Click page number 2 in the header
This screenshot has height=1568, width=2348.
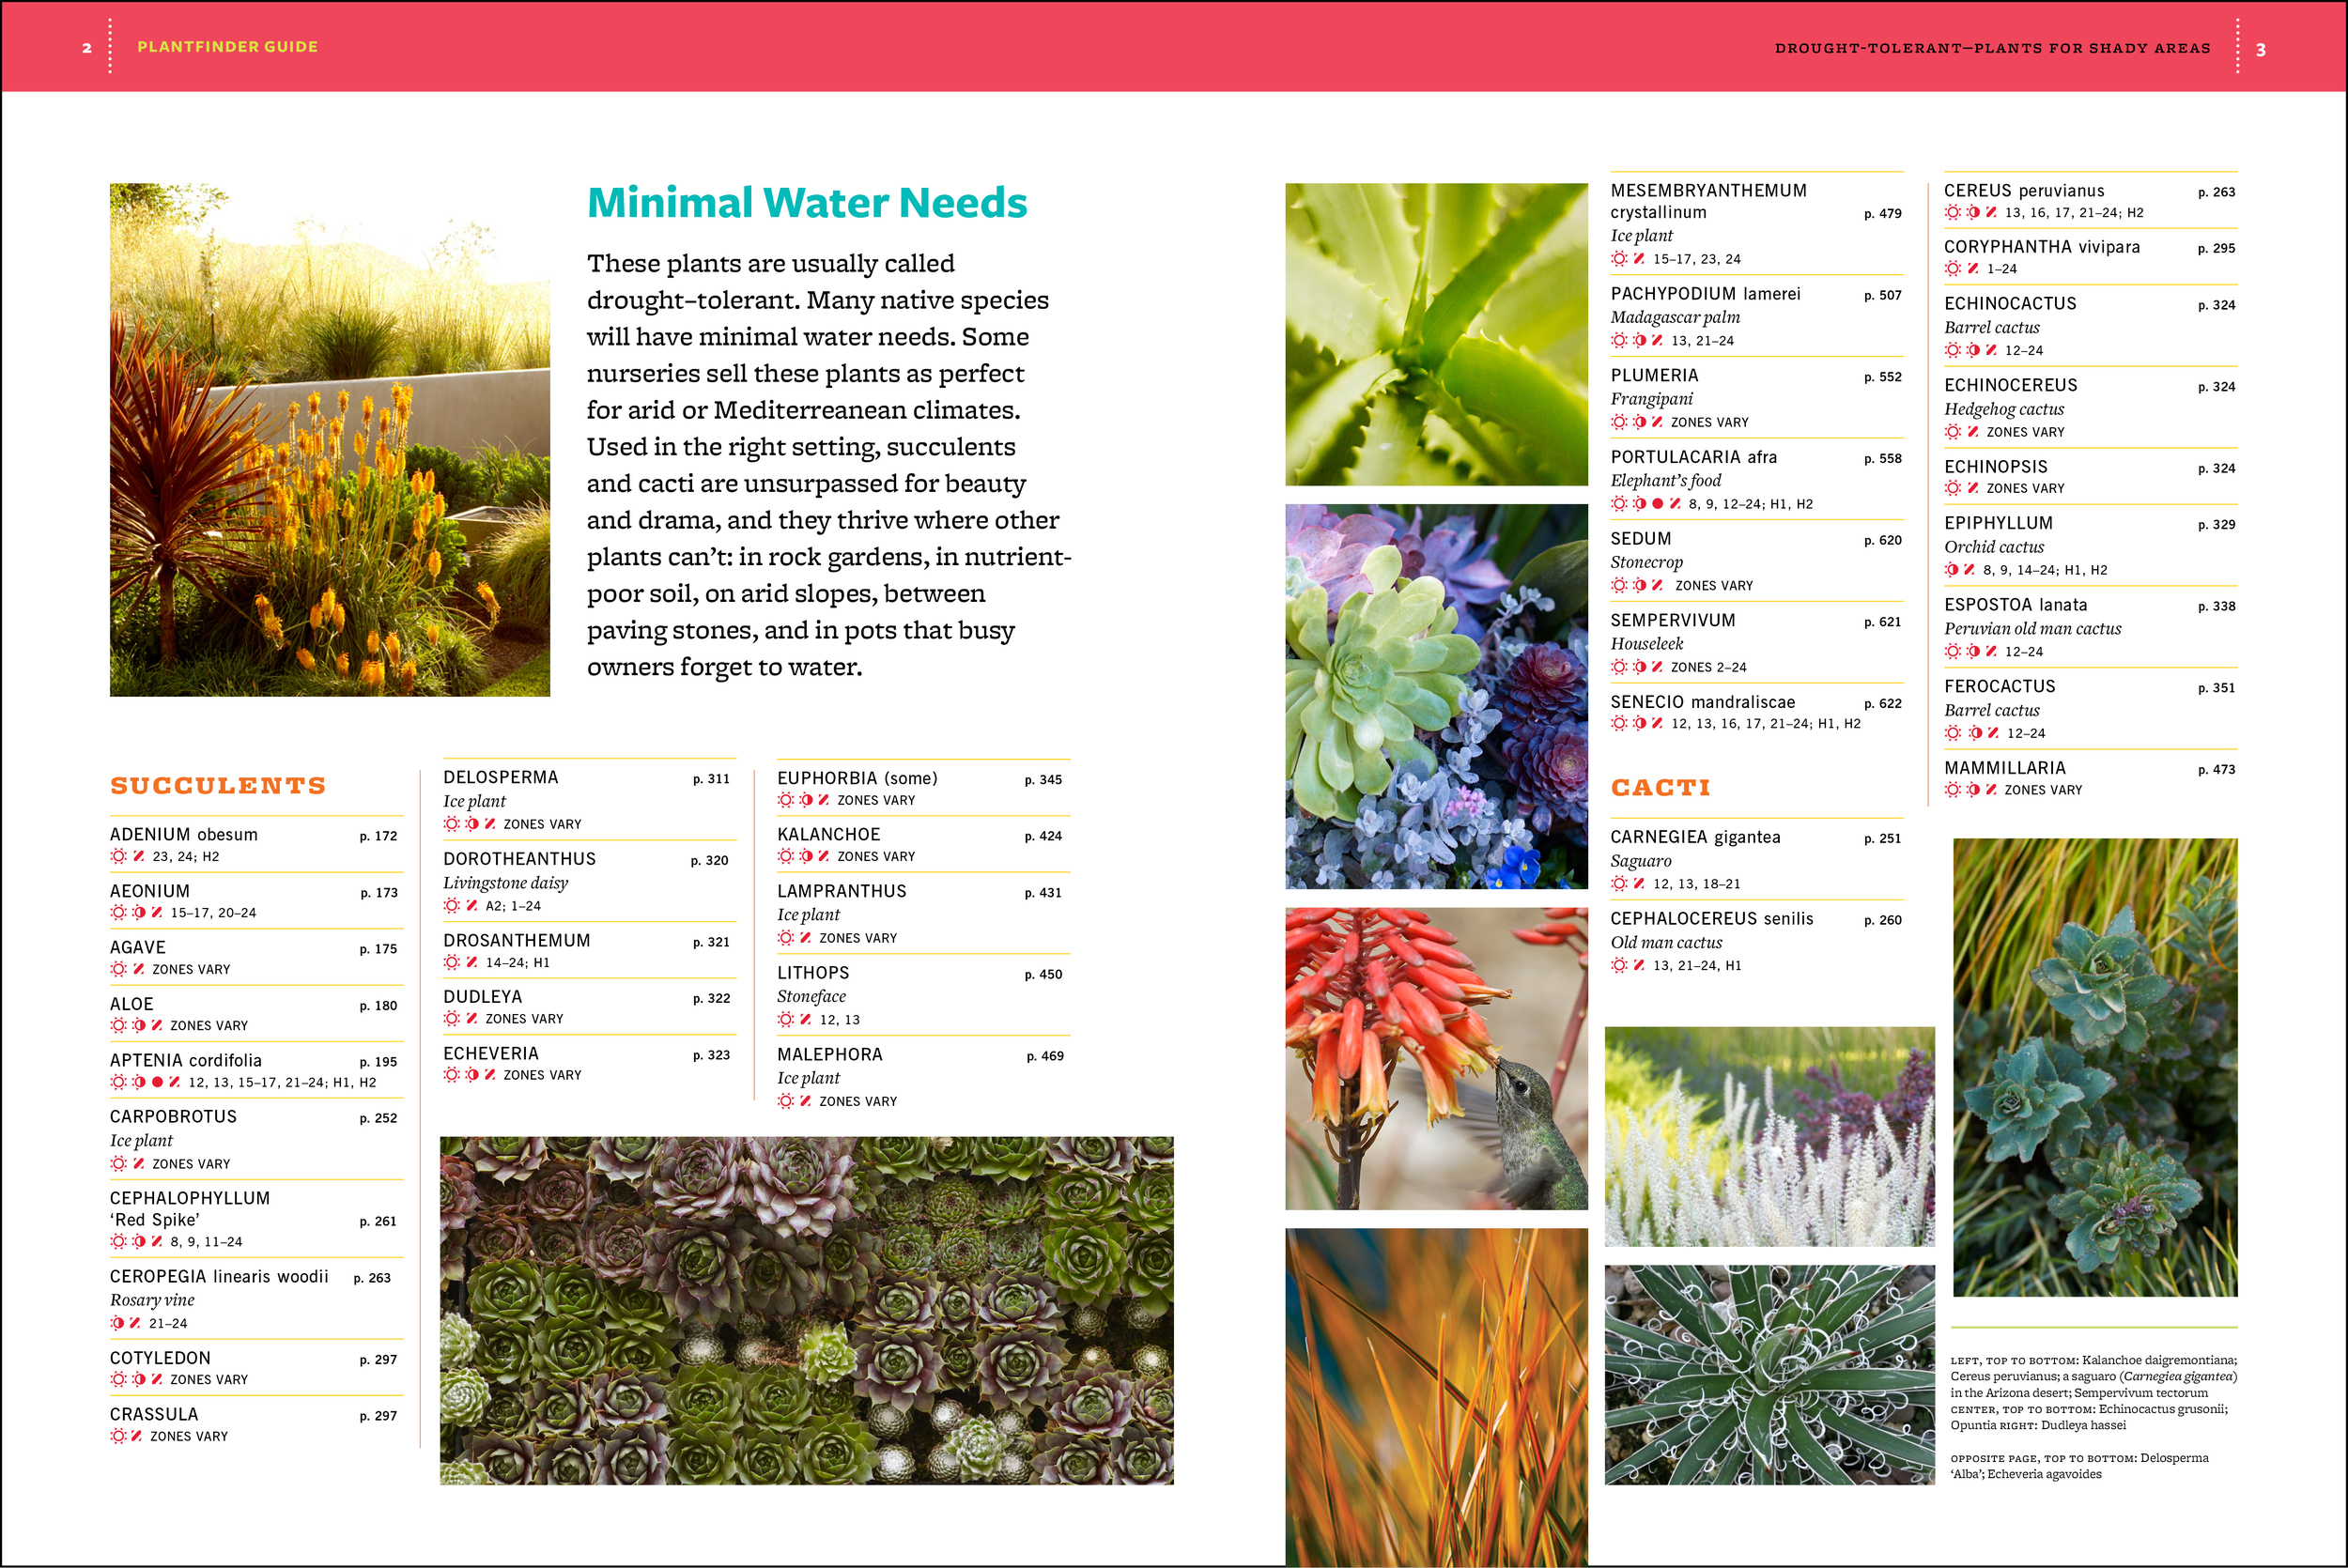point(87,47)
